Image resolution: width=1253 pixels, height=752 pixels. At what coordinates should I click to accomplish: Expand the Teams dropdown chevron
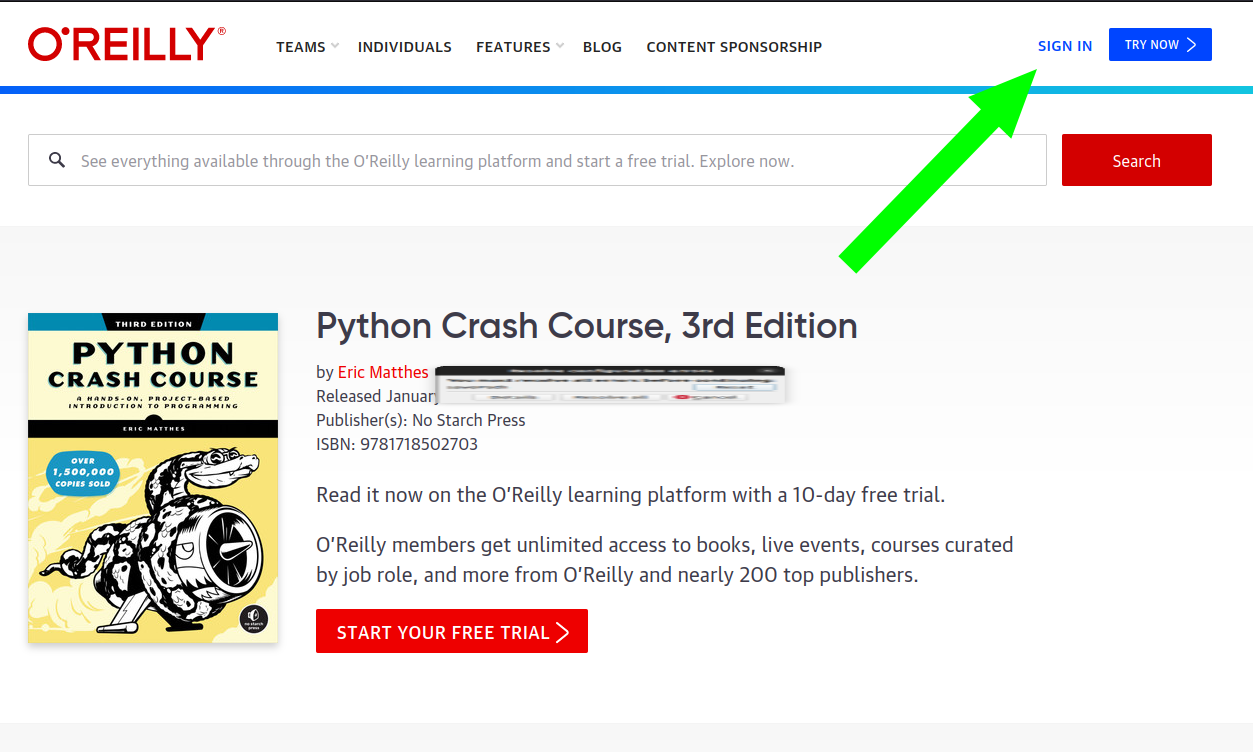(x=335, y=46)
